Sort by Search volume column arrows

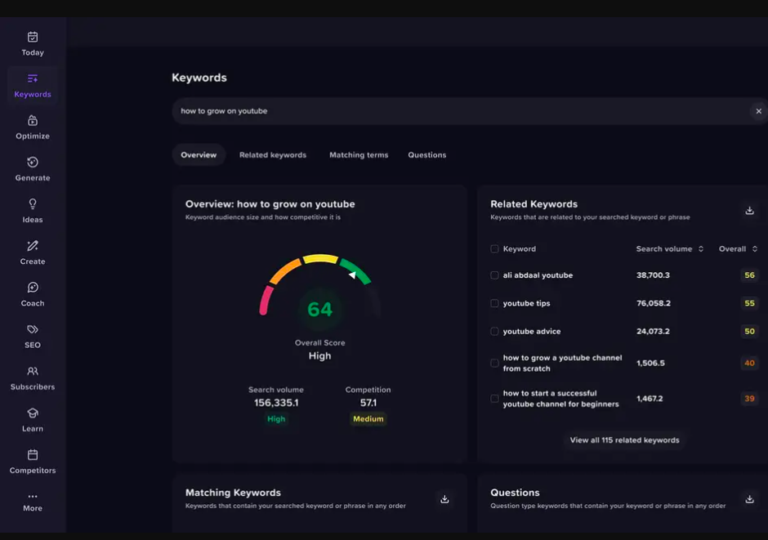tap(701, 249)
